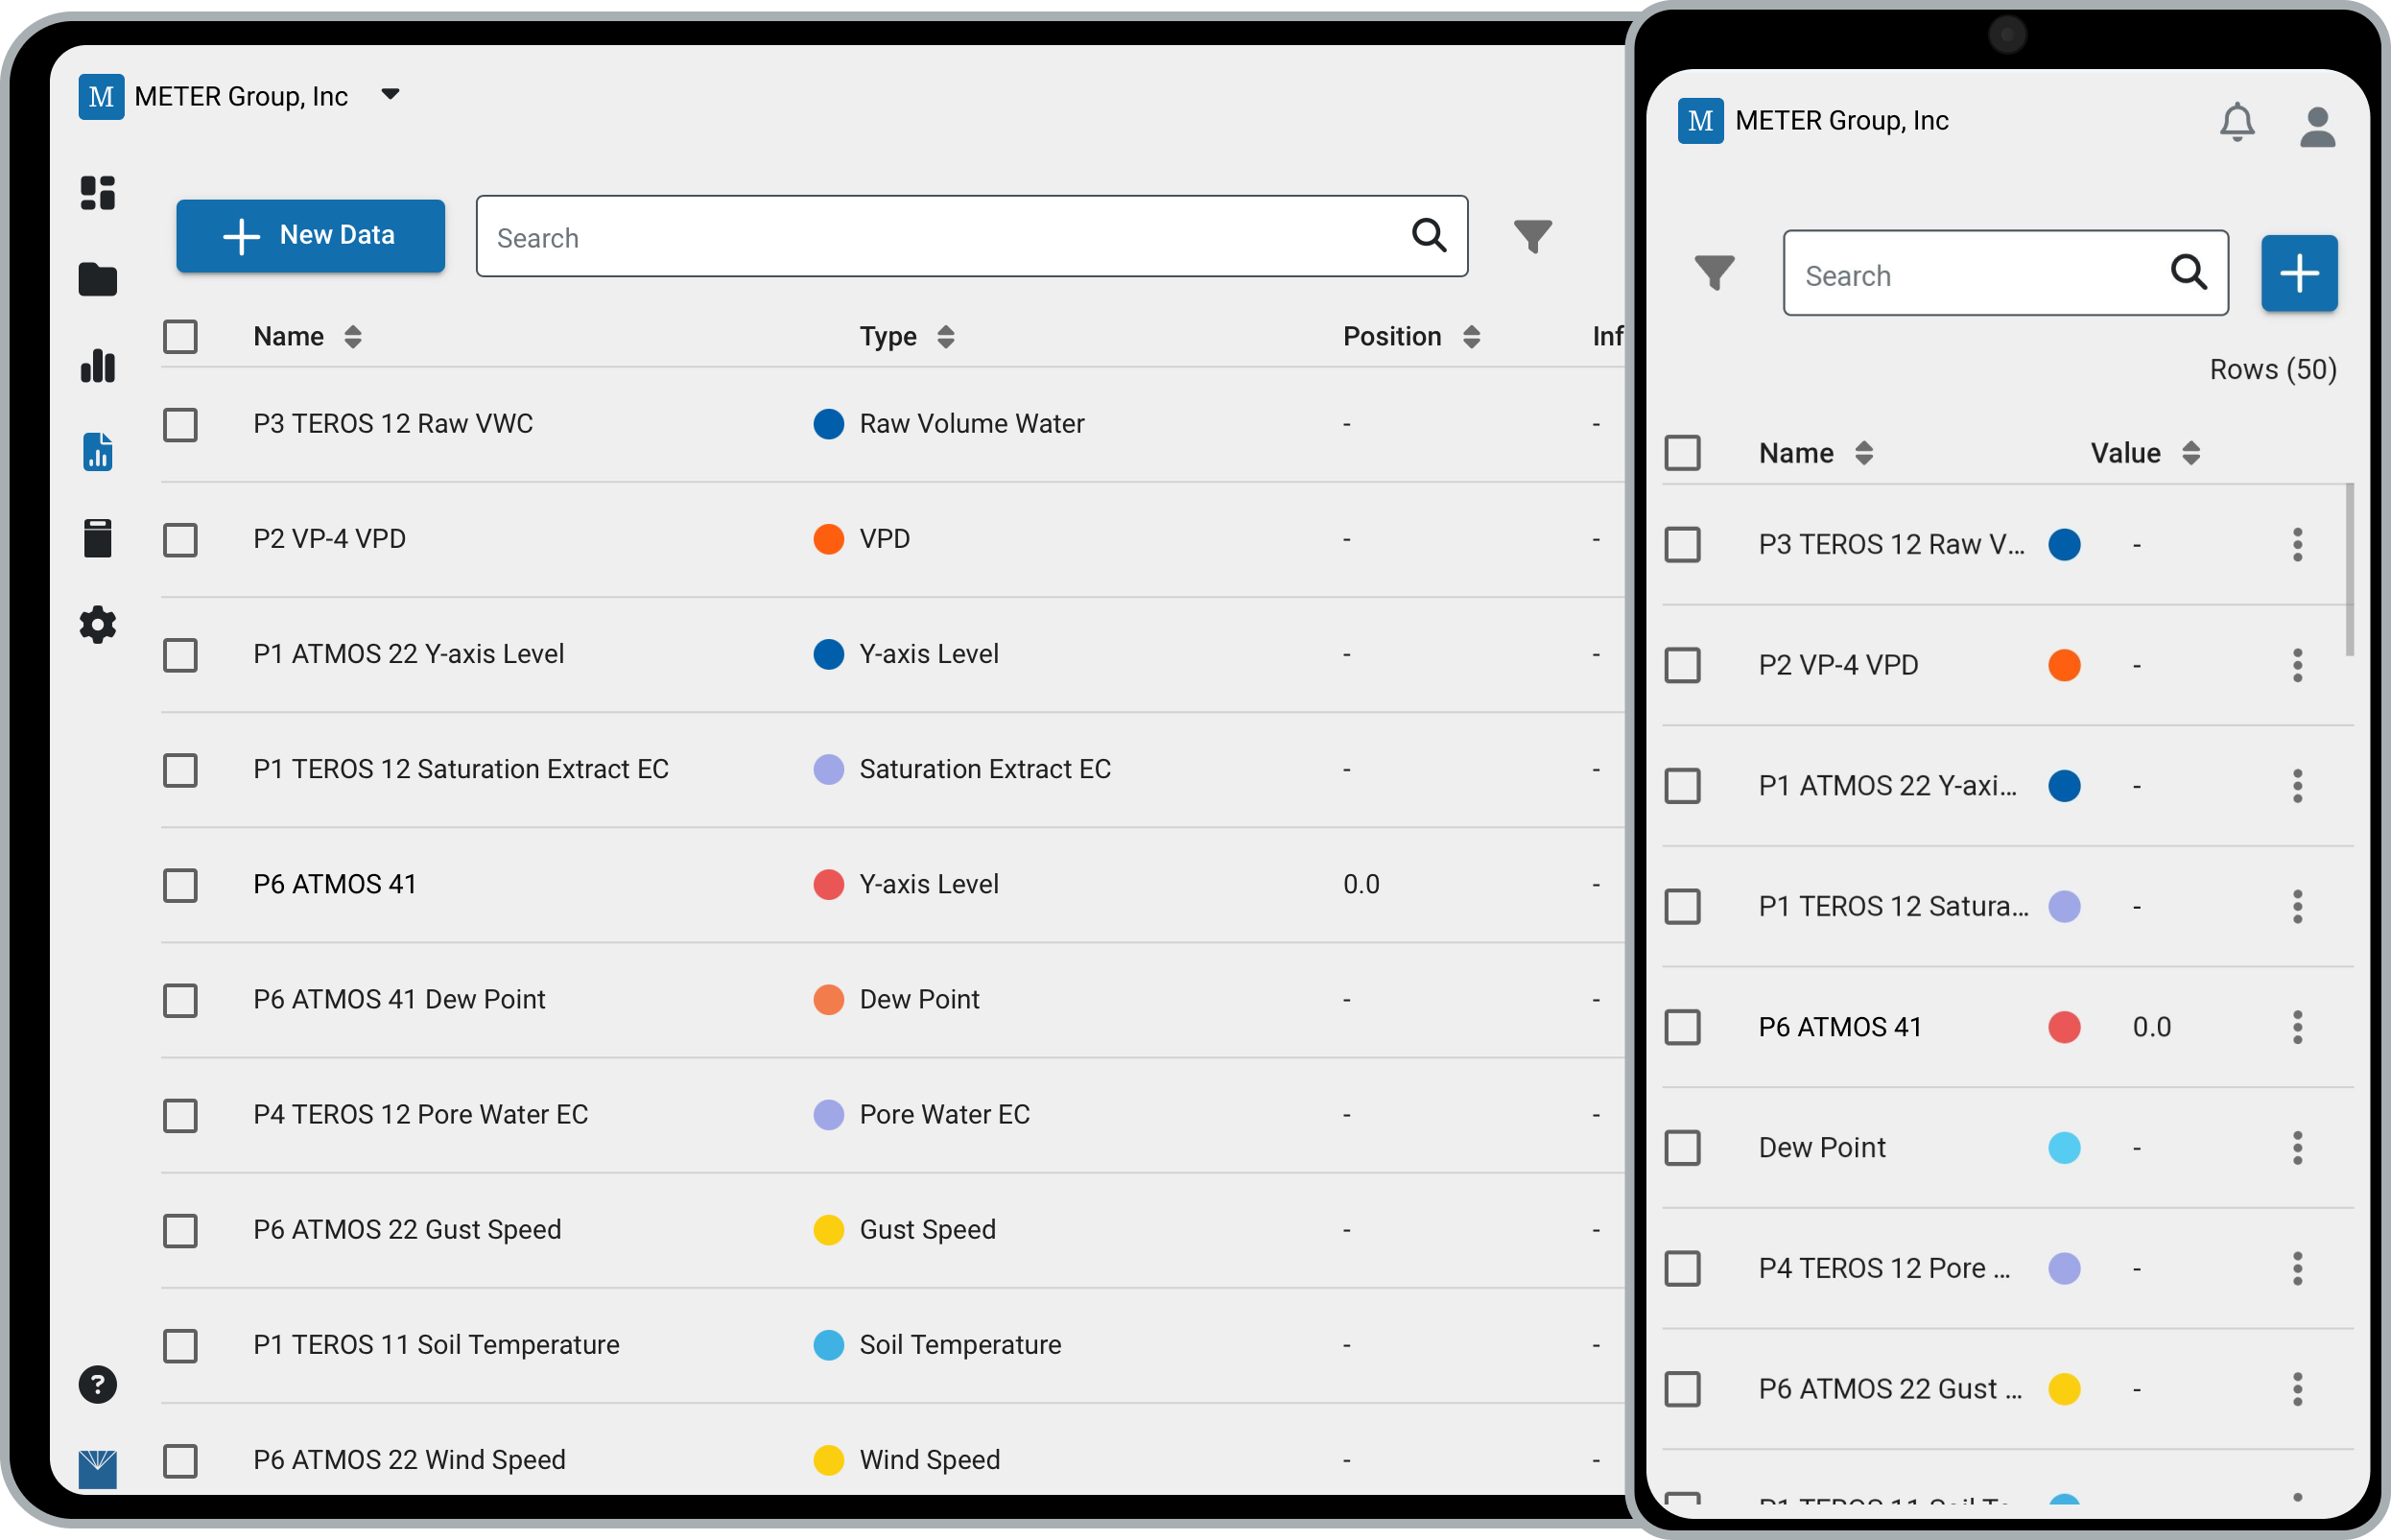Open the more menu for P1 TEROS 12 Satura on the phone

(2297, 907)
